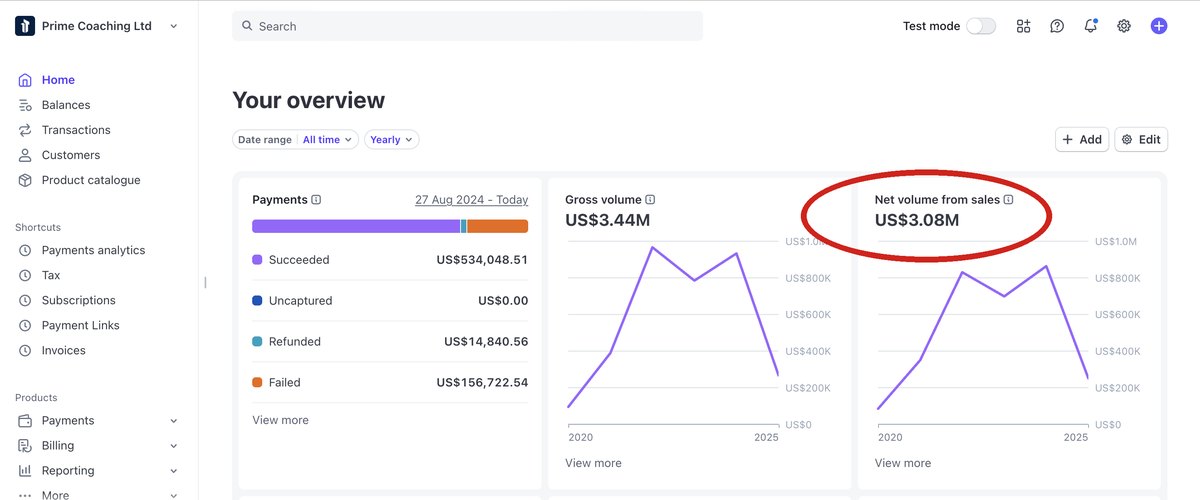Expand the Payments section chevron under Products
The width and height of the screenshot is (1200, 500).
[174, 421]
